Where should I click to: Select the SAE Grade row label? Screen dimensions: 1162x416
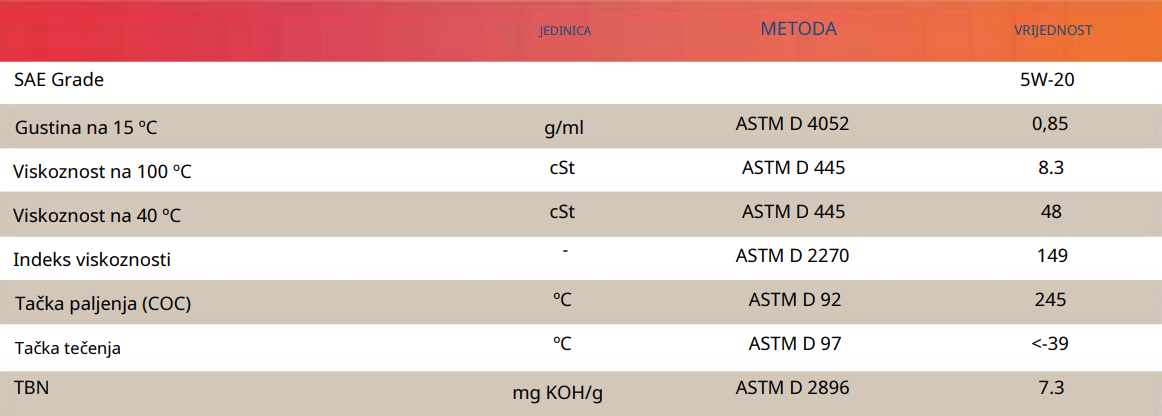click(x=59, y=79)
